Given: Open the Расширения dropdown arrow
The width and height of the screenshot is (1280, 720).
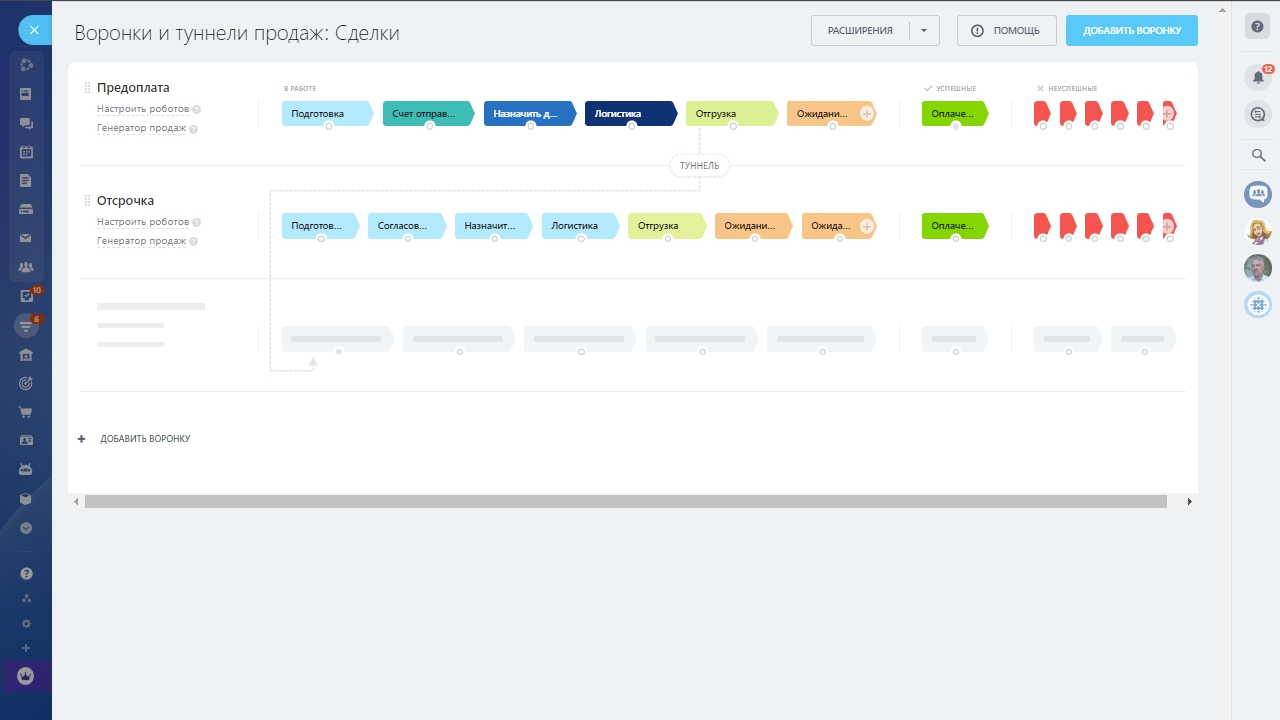Looking at the screenshot, I should (924, 31).
